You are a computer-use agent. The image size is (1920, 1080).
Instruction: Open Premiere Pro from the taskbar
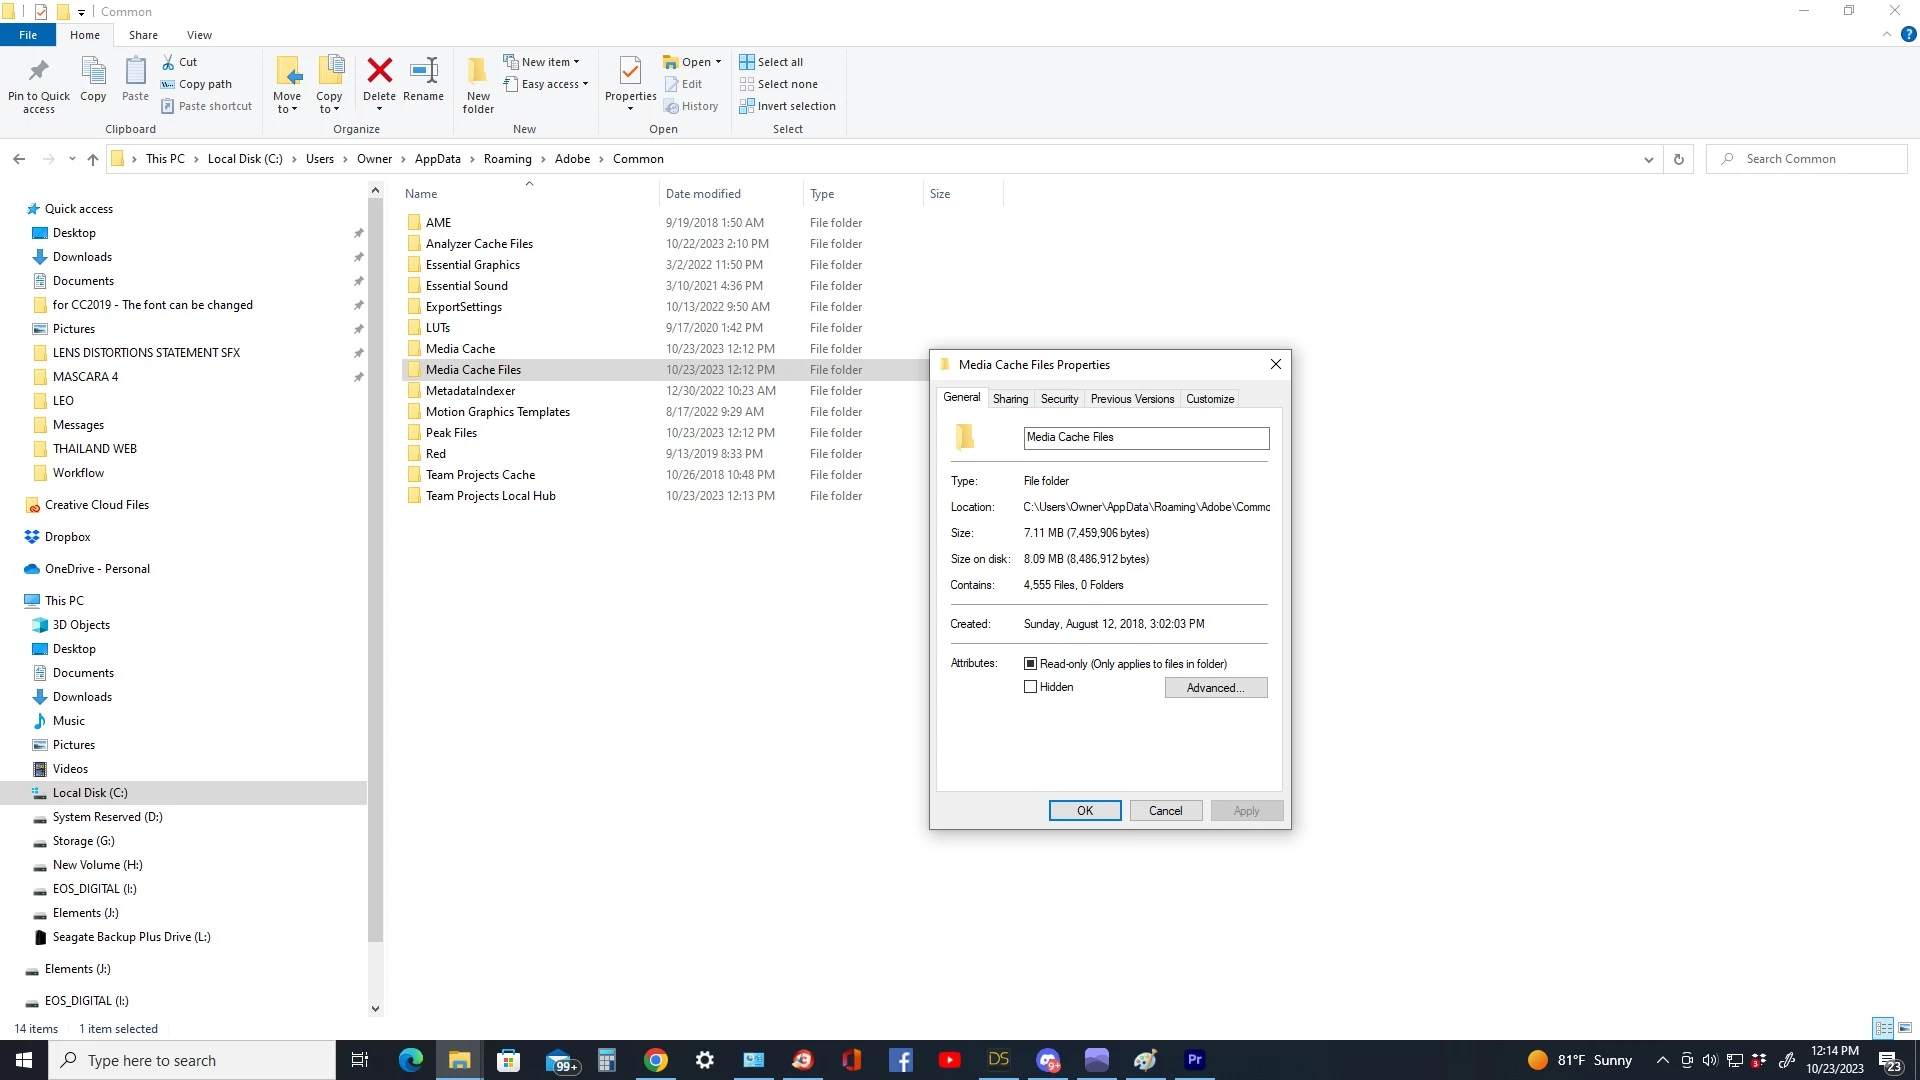[1194, 1060]
